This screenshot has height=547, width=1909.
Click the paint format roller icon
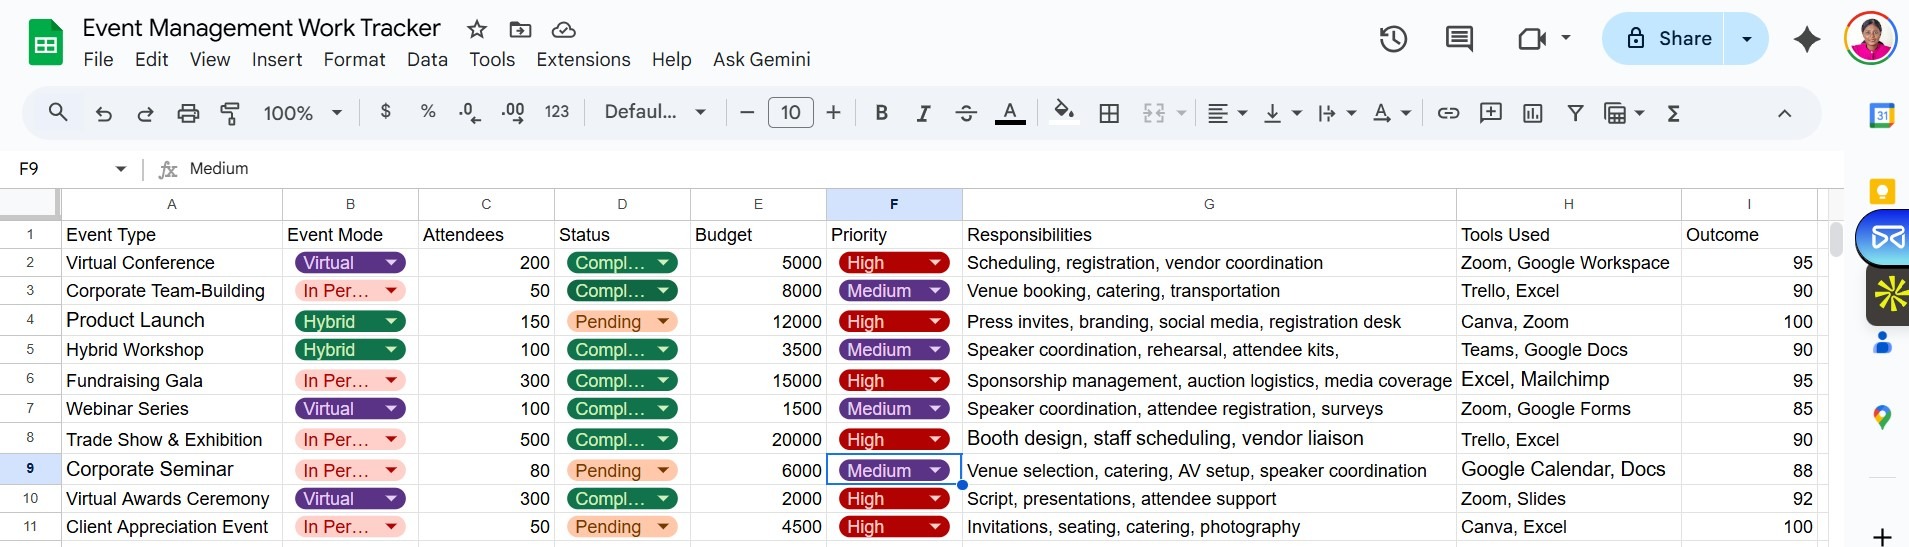point(230,113)
